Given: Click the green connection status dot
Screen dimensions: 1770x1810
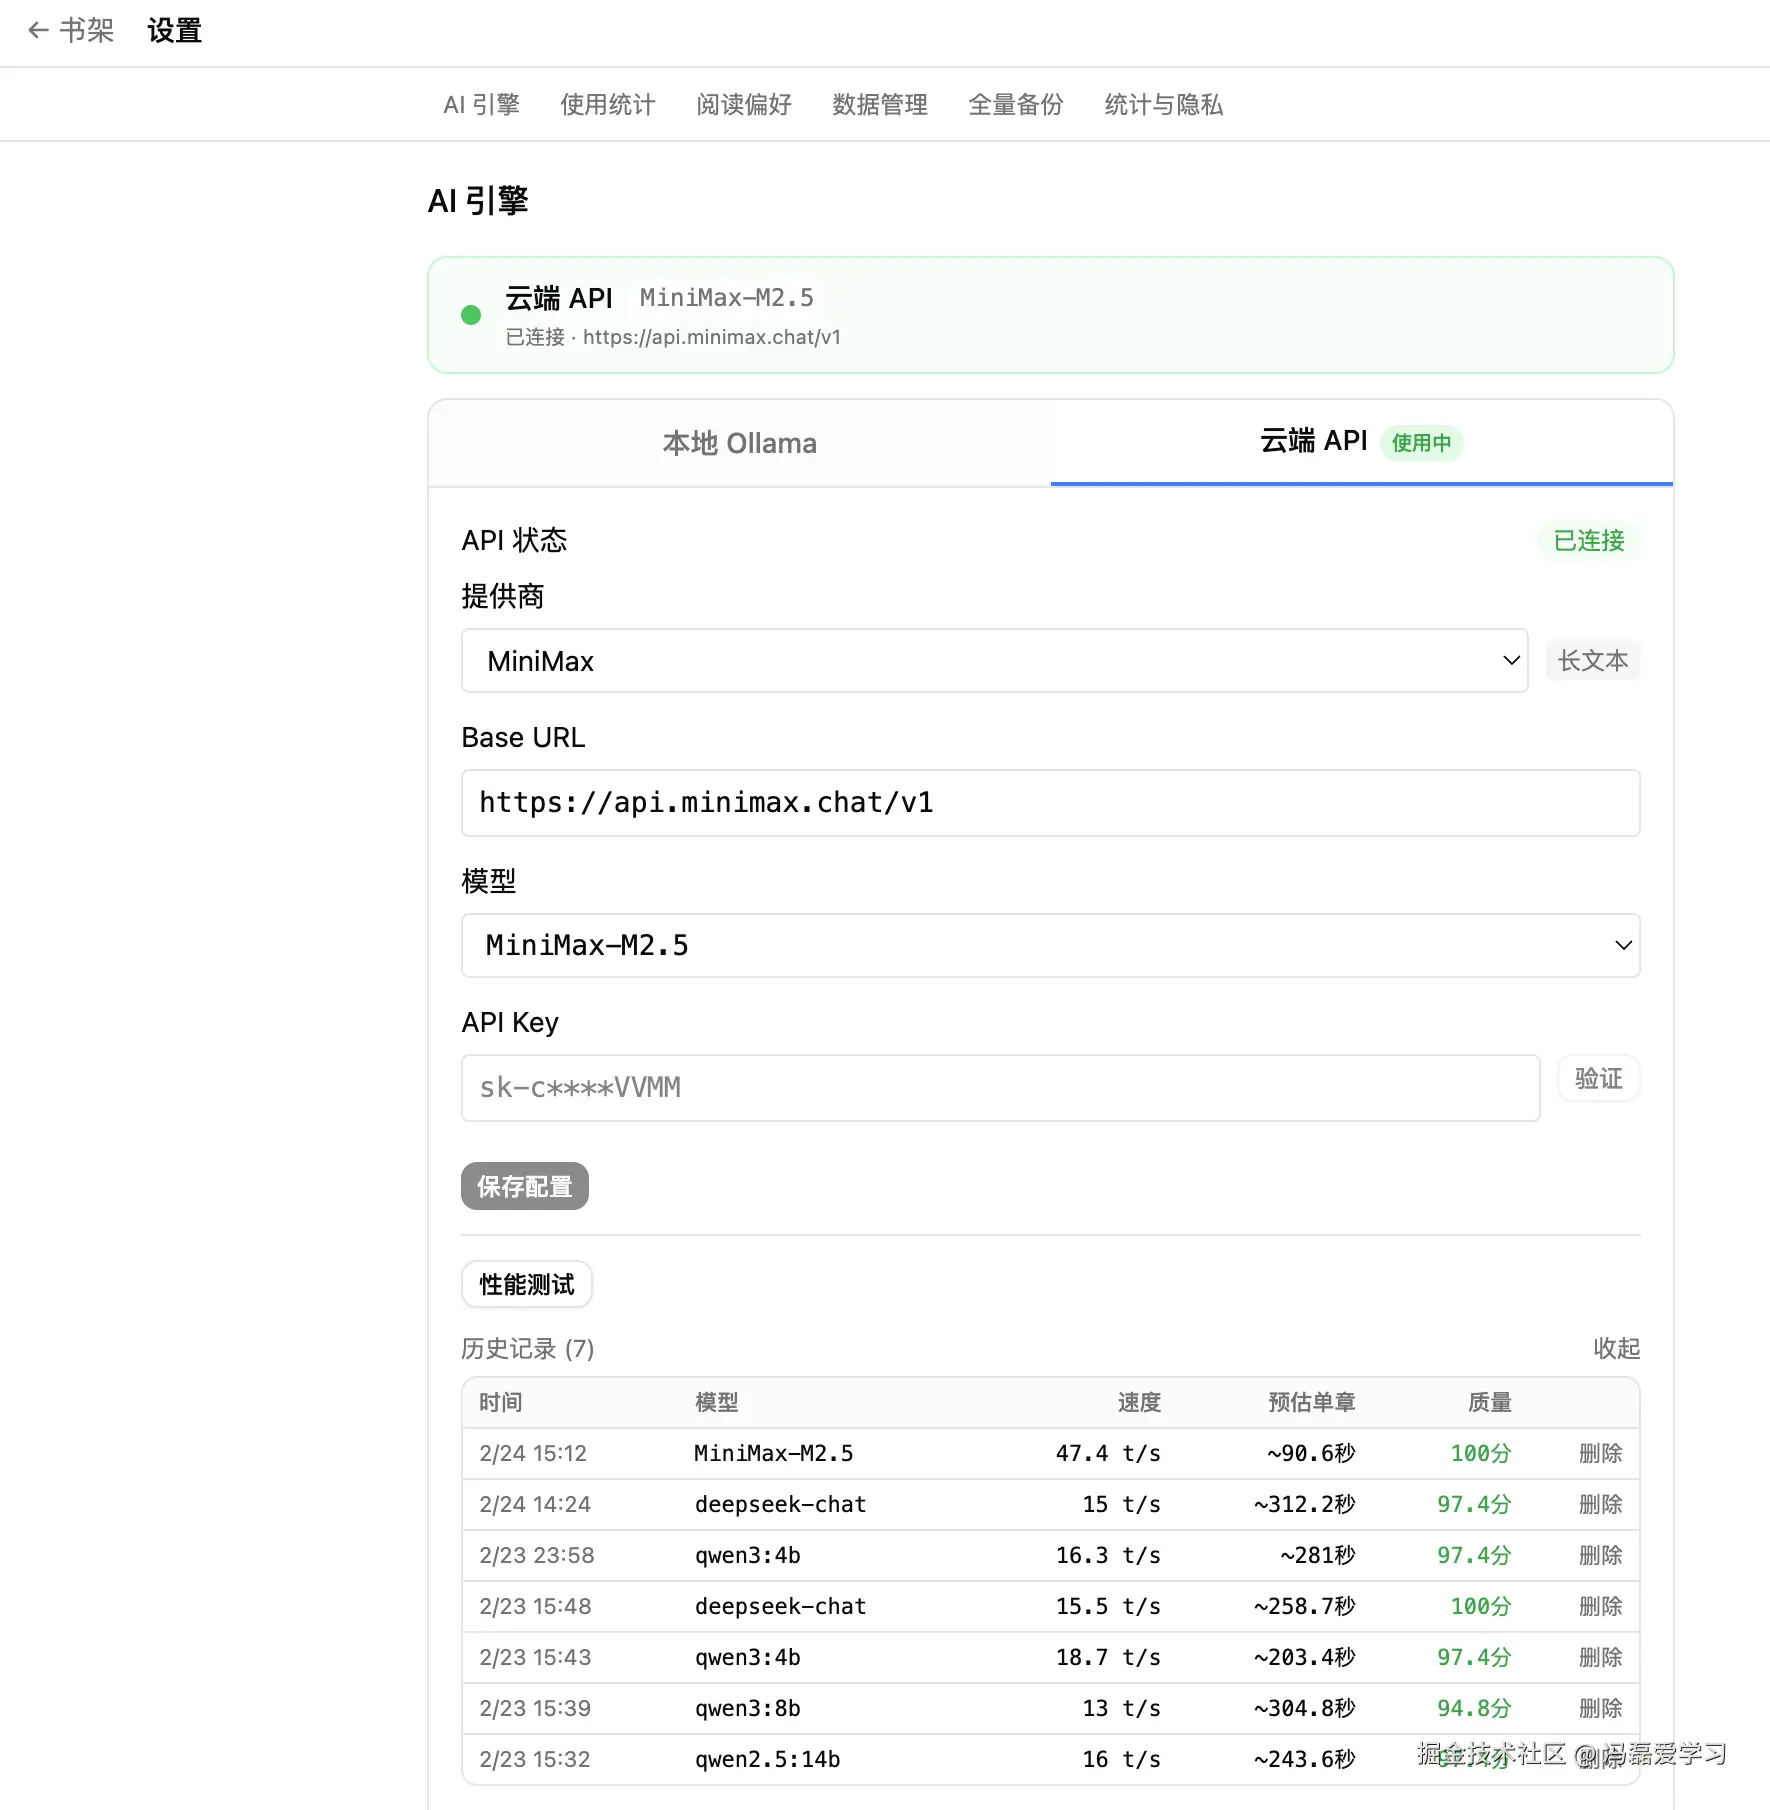Looking at the screenshot, I should [x=471, y=315].
